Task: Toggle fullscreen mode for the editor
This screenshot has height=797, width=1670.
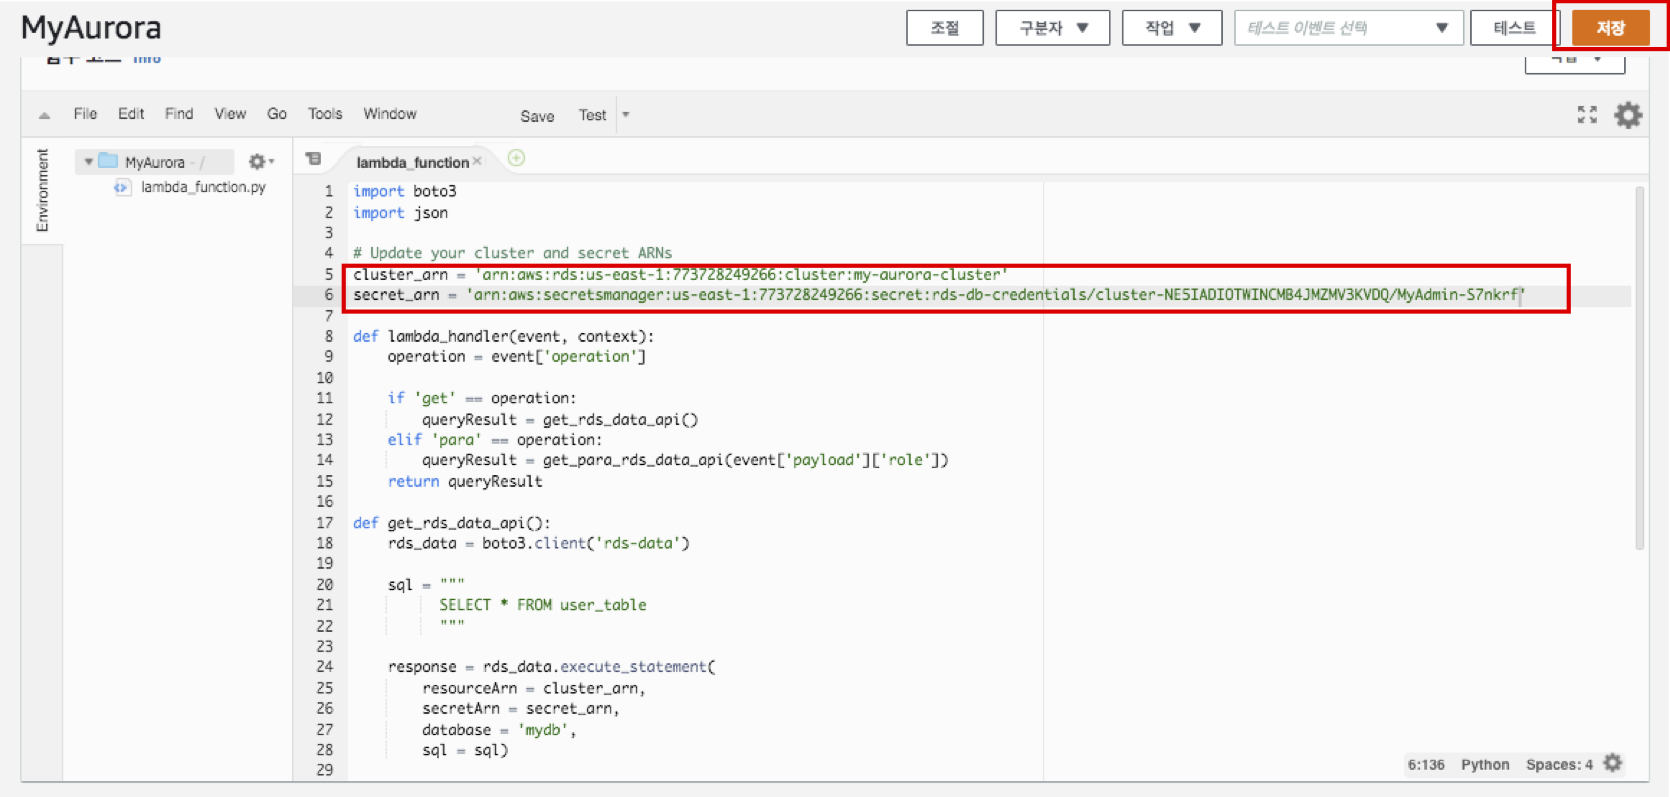Action: pyautogui.click(x=1586, y=115)
